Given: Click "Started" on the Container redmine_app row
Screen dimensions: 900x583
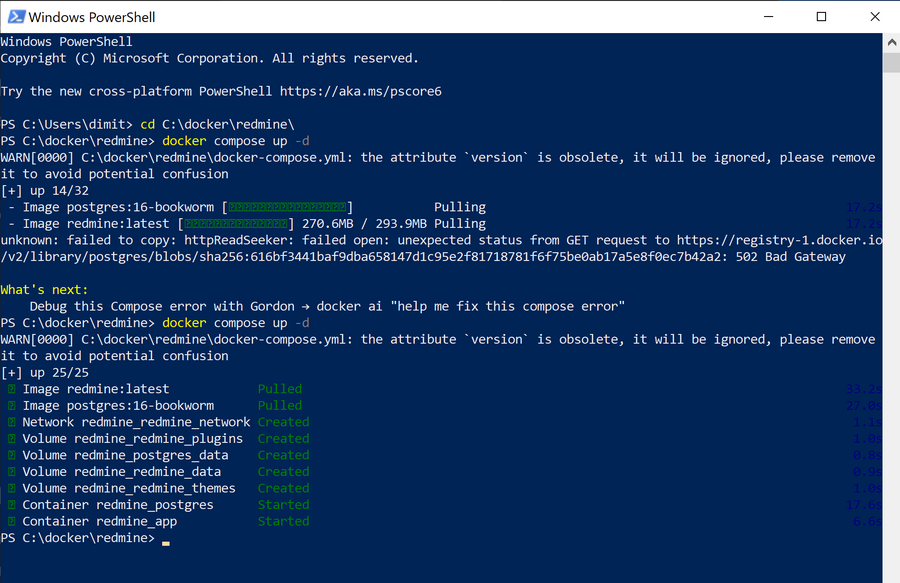Looking at the screenshot, I should (x=284, y=522).
